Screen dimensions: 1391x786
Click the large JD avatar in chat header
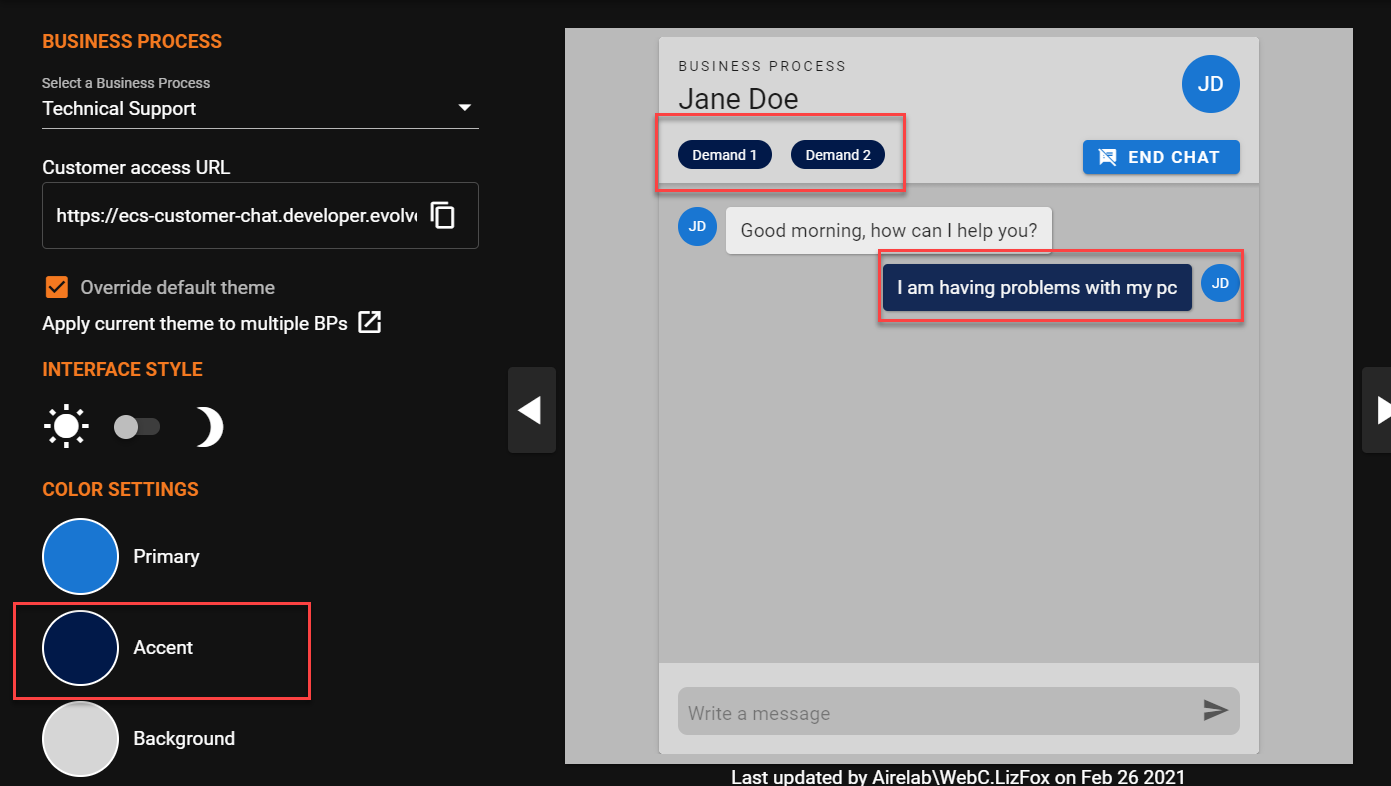1210,84
